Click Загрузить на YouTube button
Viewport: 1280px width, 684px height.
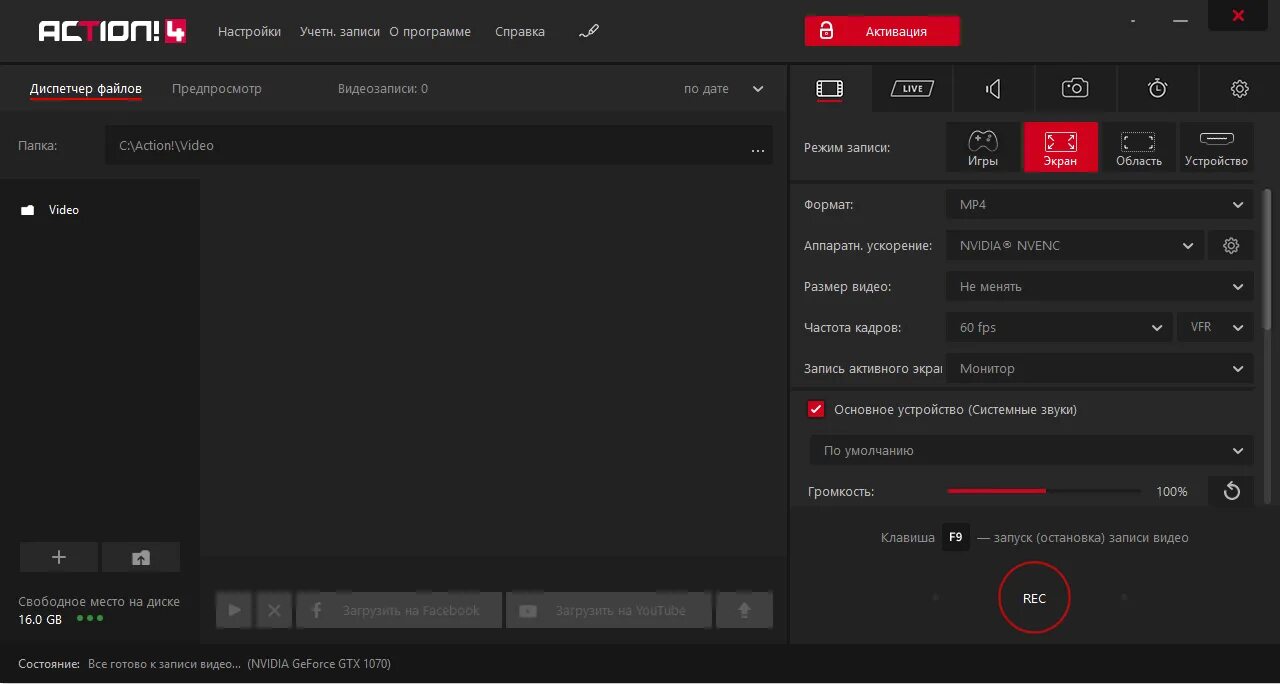click(x=609, y=610)
